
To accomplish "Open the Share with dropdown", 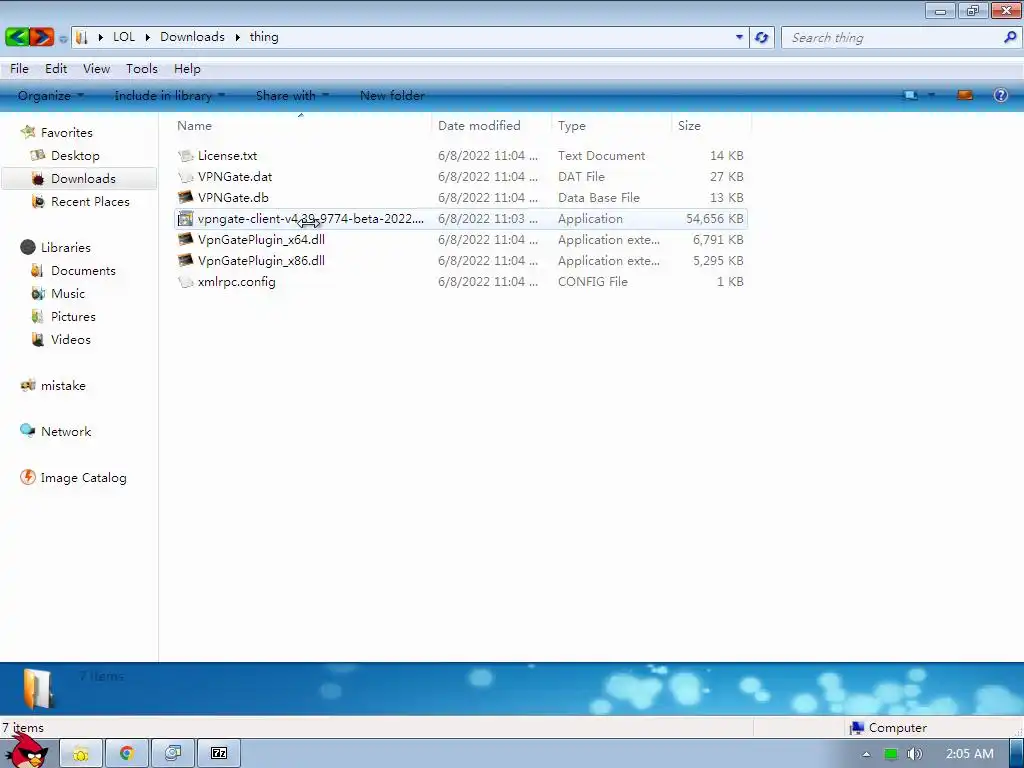I will [292, 95].
